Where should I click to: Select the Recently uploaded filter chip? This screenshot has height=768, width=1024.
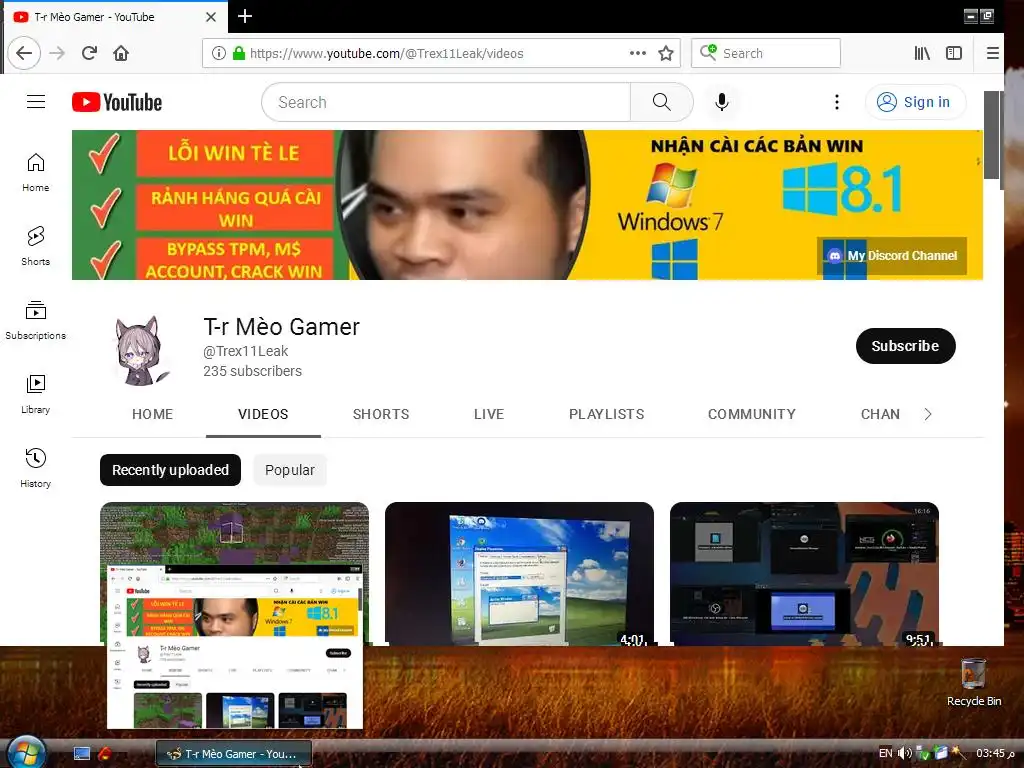click(x=170, y=470)
